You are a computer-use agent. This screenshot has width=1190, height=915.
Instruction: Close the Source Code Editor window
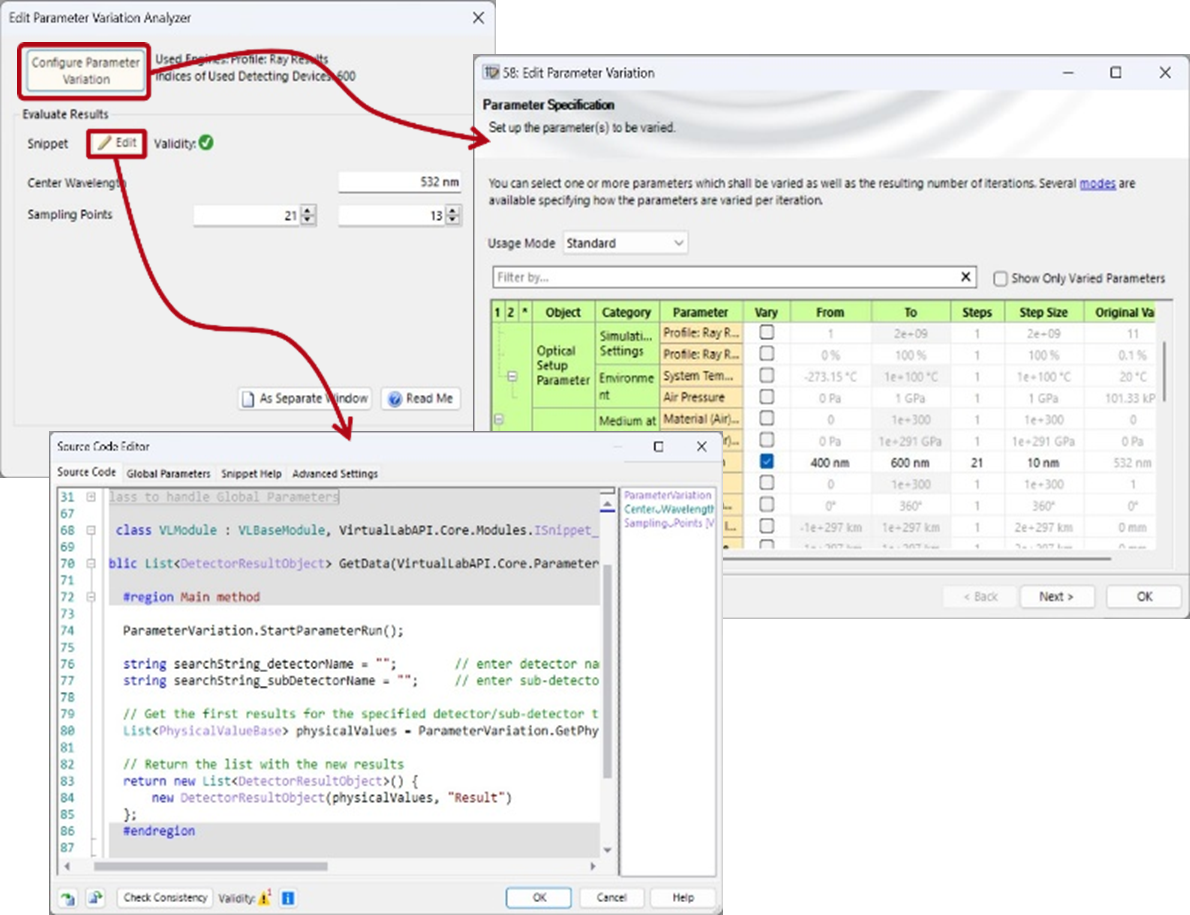[701, 447]
